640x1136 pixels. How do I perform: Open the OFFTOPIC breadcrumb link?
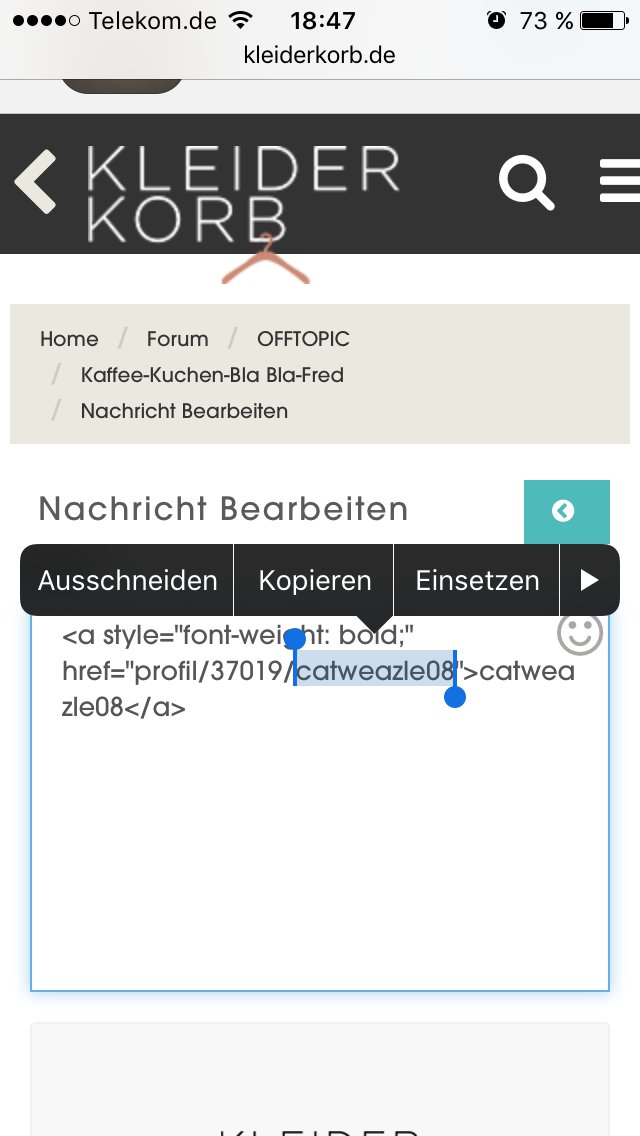click(x=303, y=339)
